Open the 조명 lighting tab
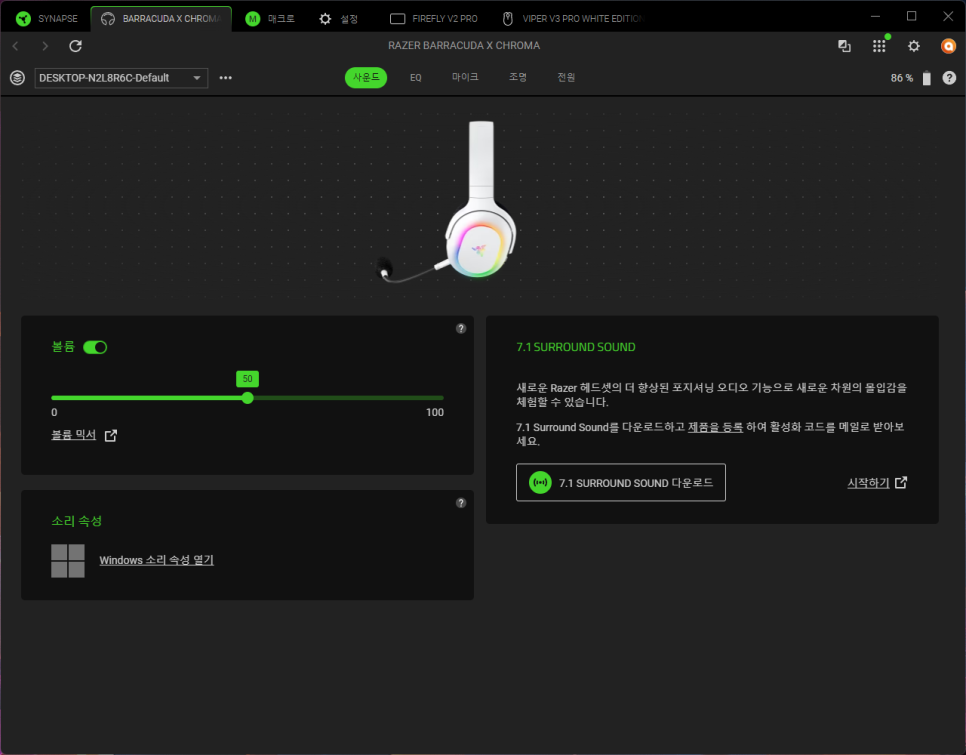Image resolution: width=966 pixels, height=755 pixels. point(518,78)
